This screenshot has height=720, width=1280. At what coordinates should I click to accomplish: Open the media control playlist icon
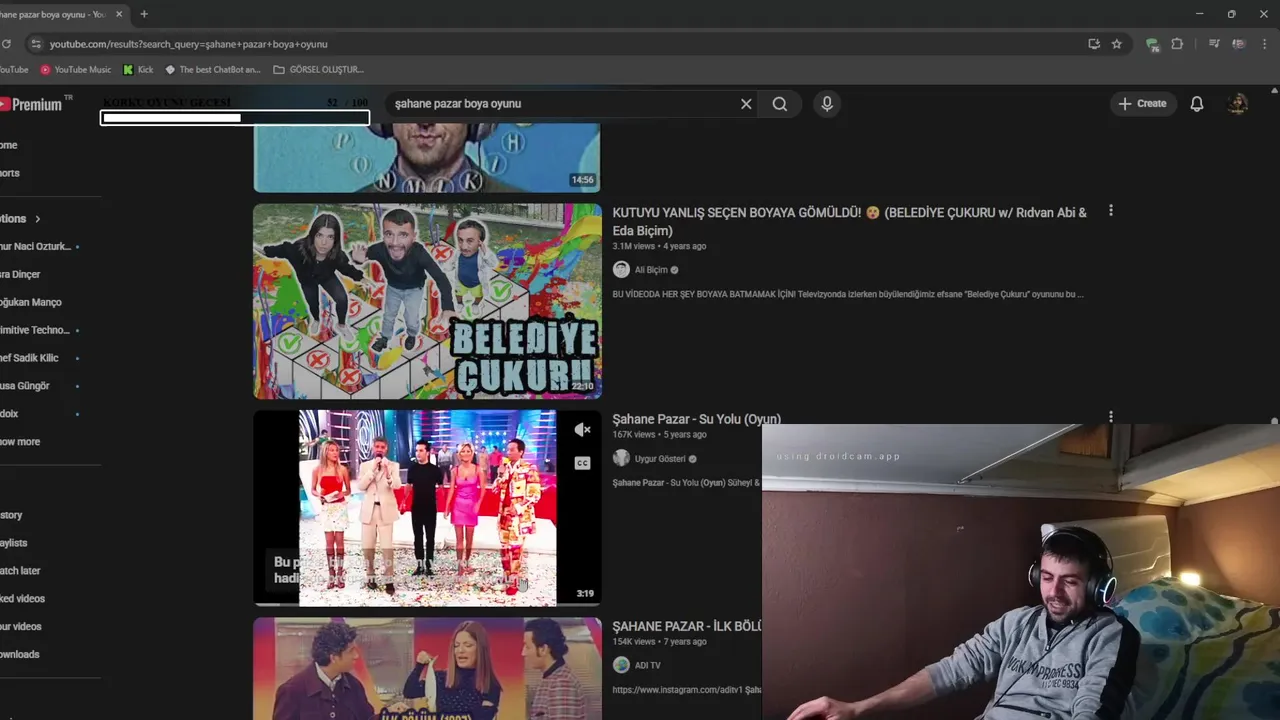tap(1214, 44)
